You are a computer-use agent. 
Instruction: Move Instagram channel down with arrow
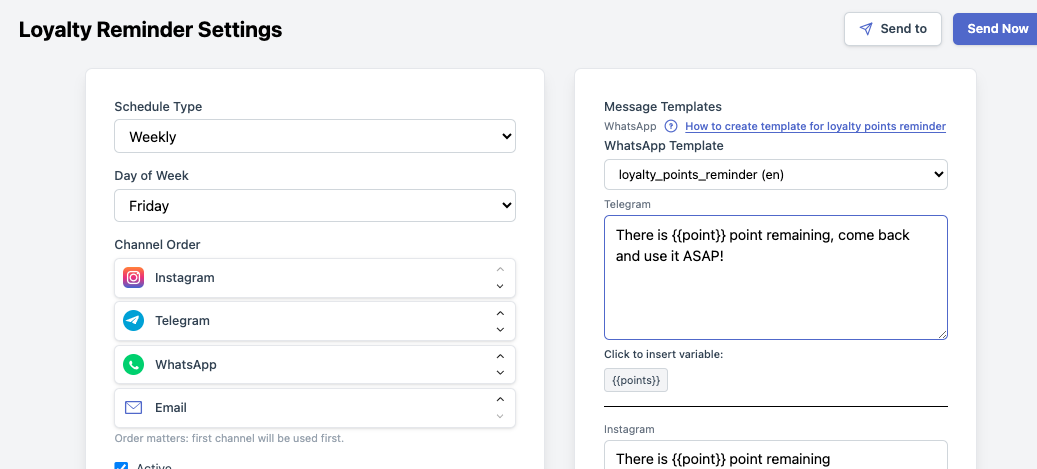pos(500,286)
